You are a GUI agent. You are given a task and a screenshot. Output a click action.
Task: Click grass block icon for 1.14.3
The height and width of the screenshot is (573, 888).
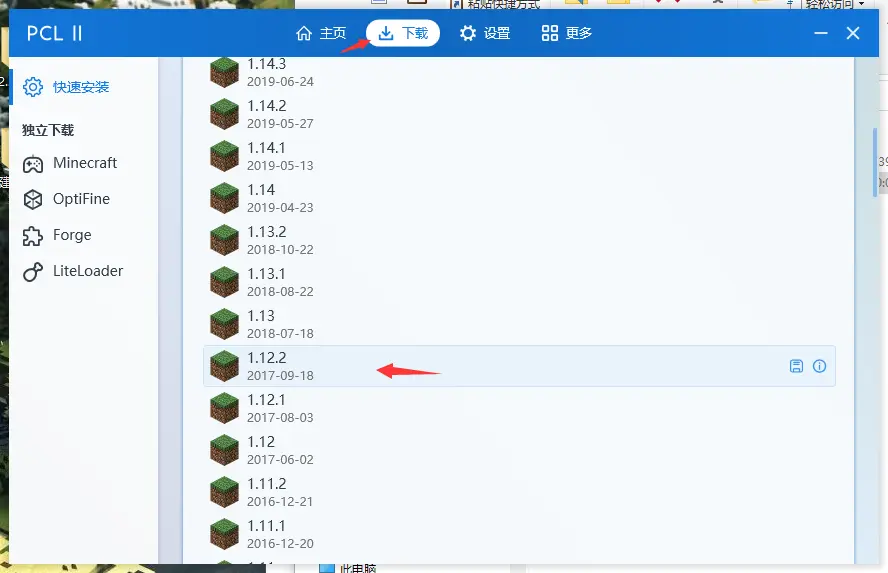click(224, 72)
